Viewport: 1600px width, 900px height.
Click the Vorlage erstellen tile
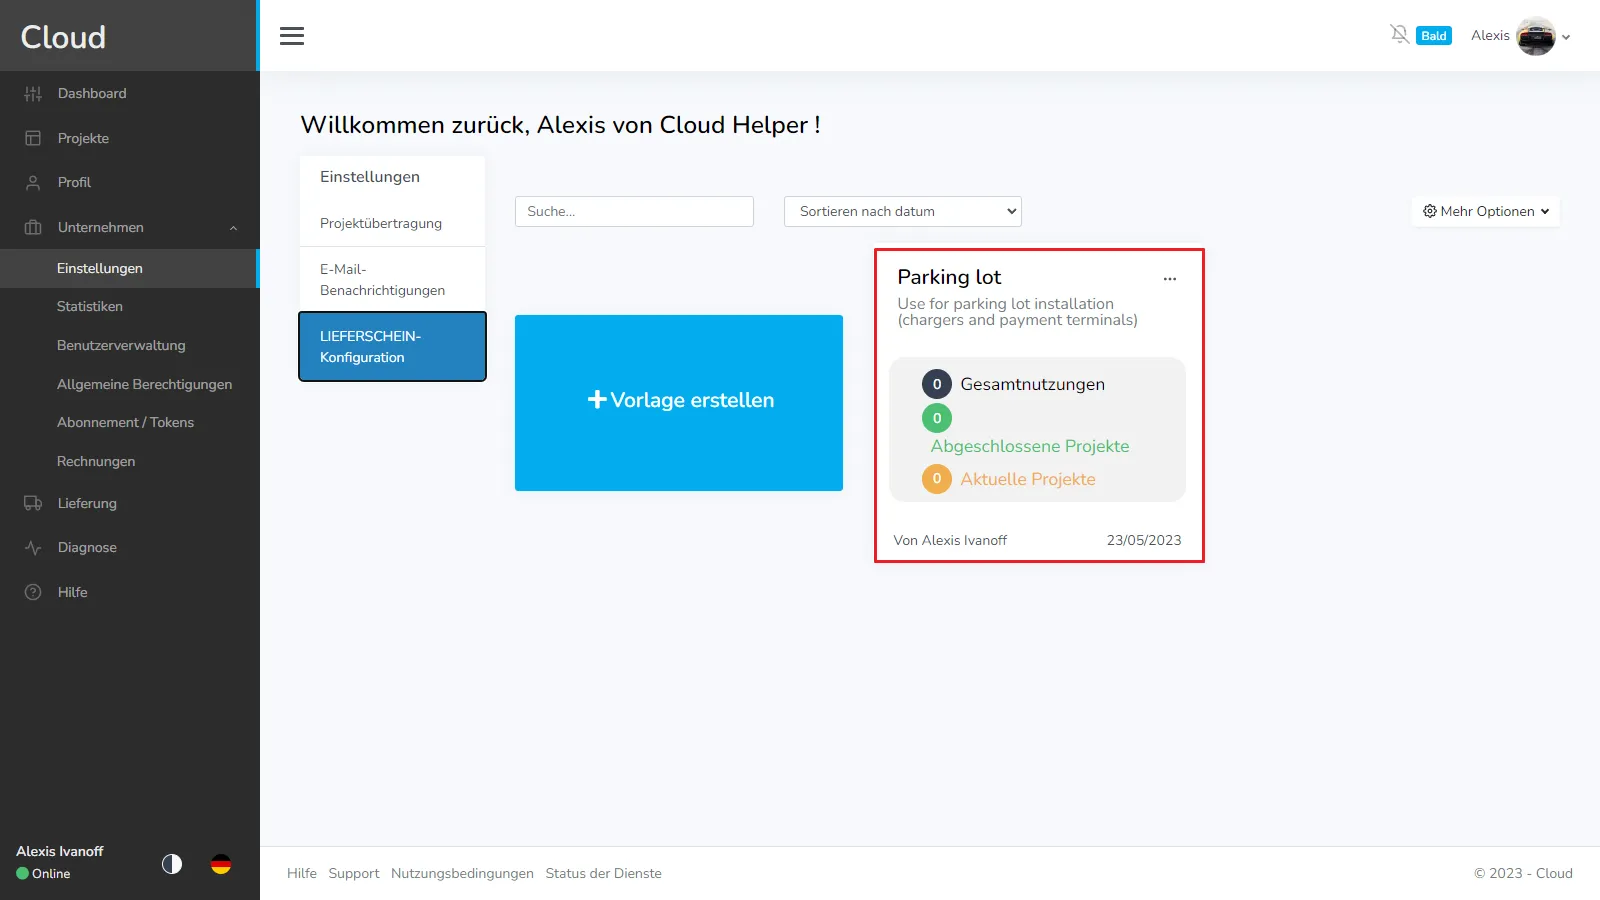(679, 403)
